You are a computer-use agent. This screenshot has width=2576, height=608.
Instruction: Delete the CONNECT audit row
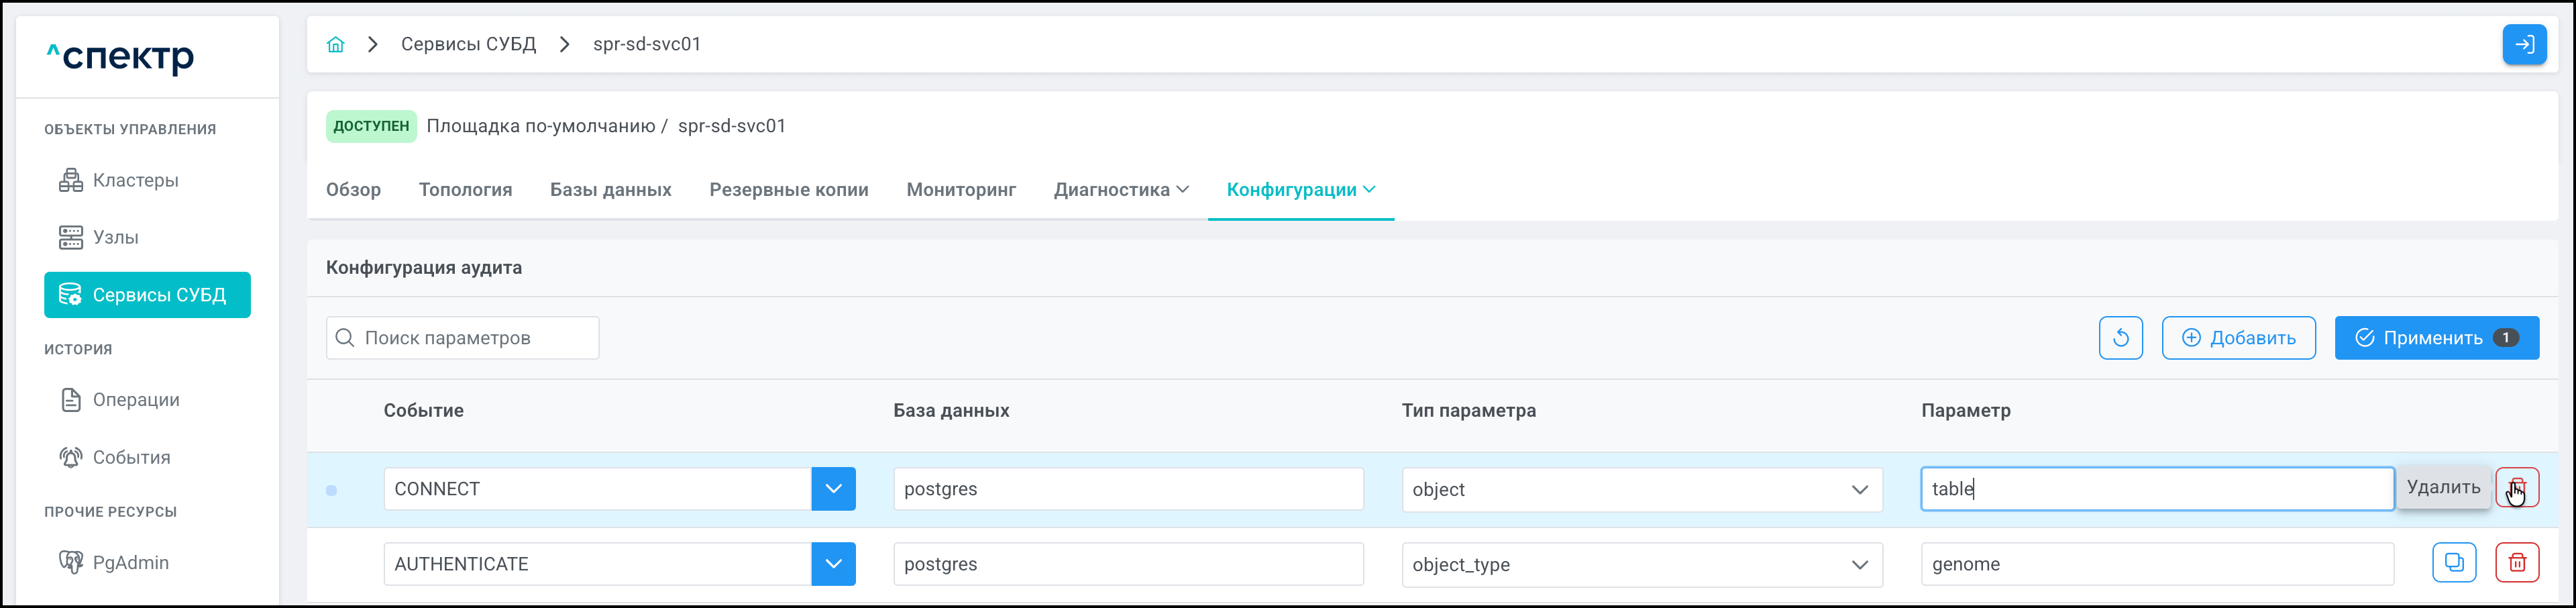click(2516, 488)
